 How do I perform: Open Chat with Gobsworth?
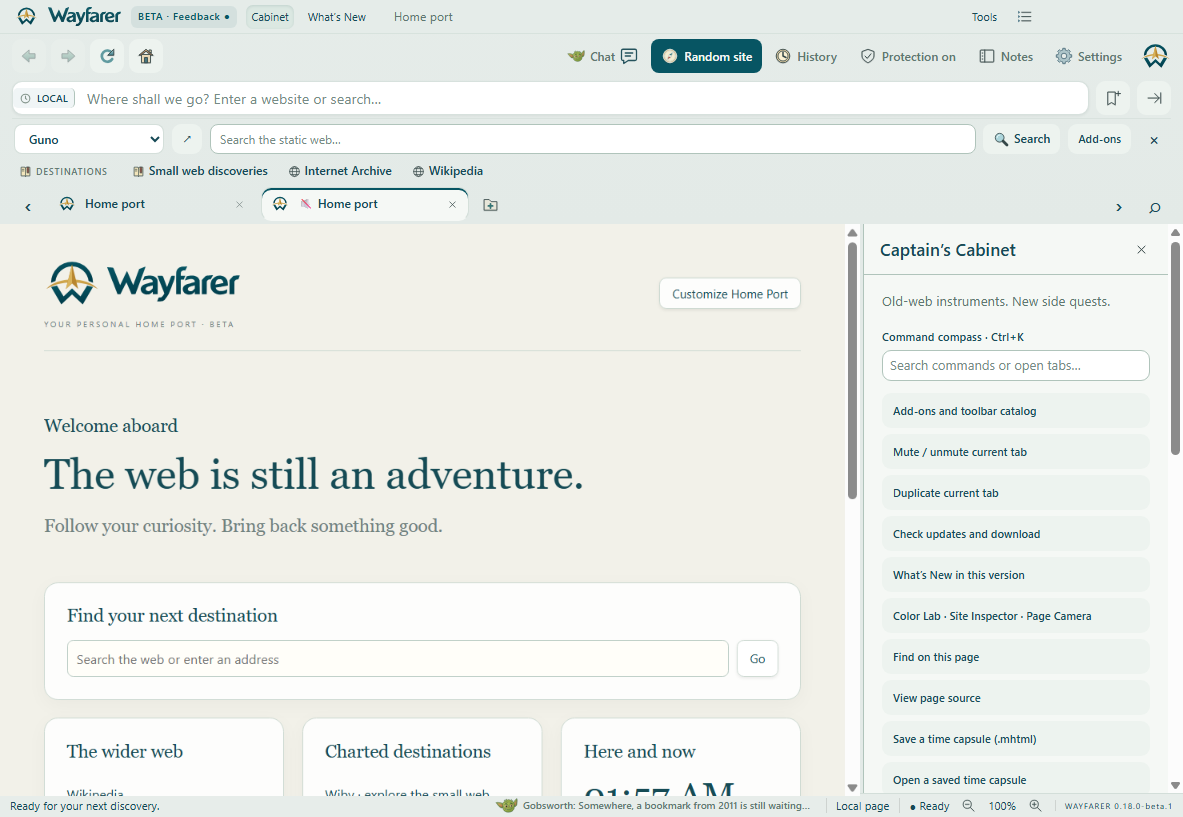[x=603, y=57]
